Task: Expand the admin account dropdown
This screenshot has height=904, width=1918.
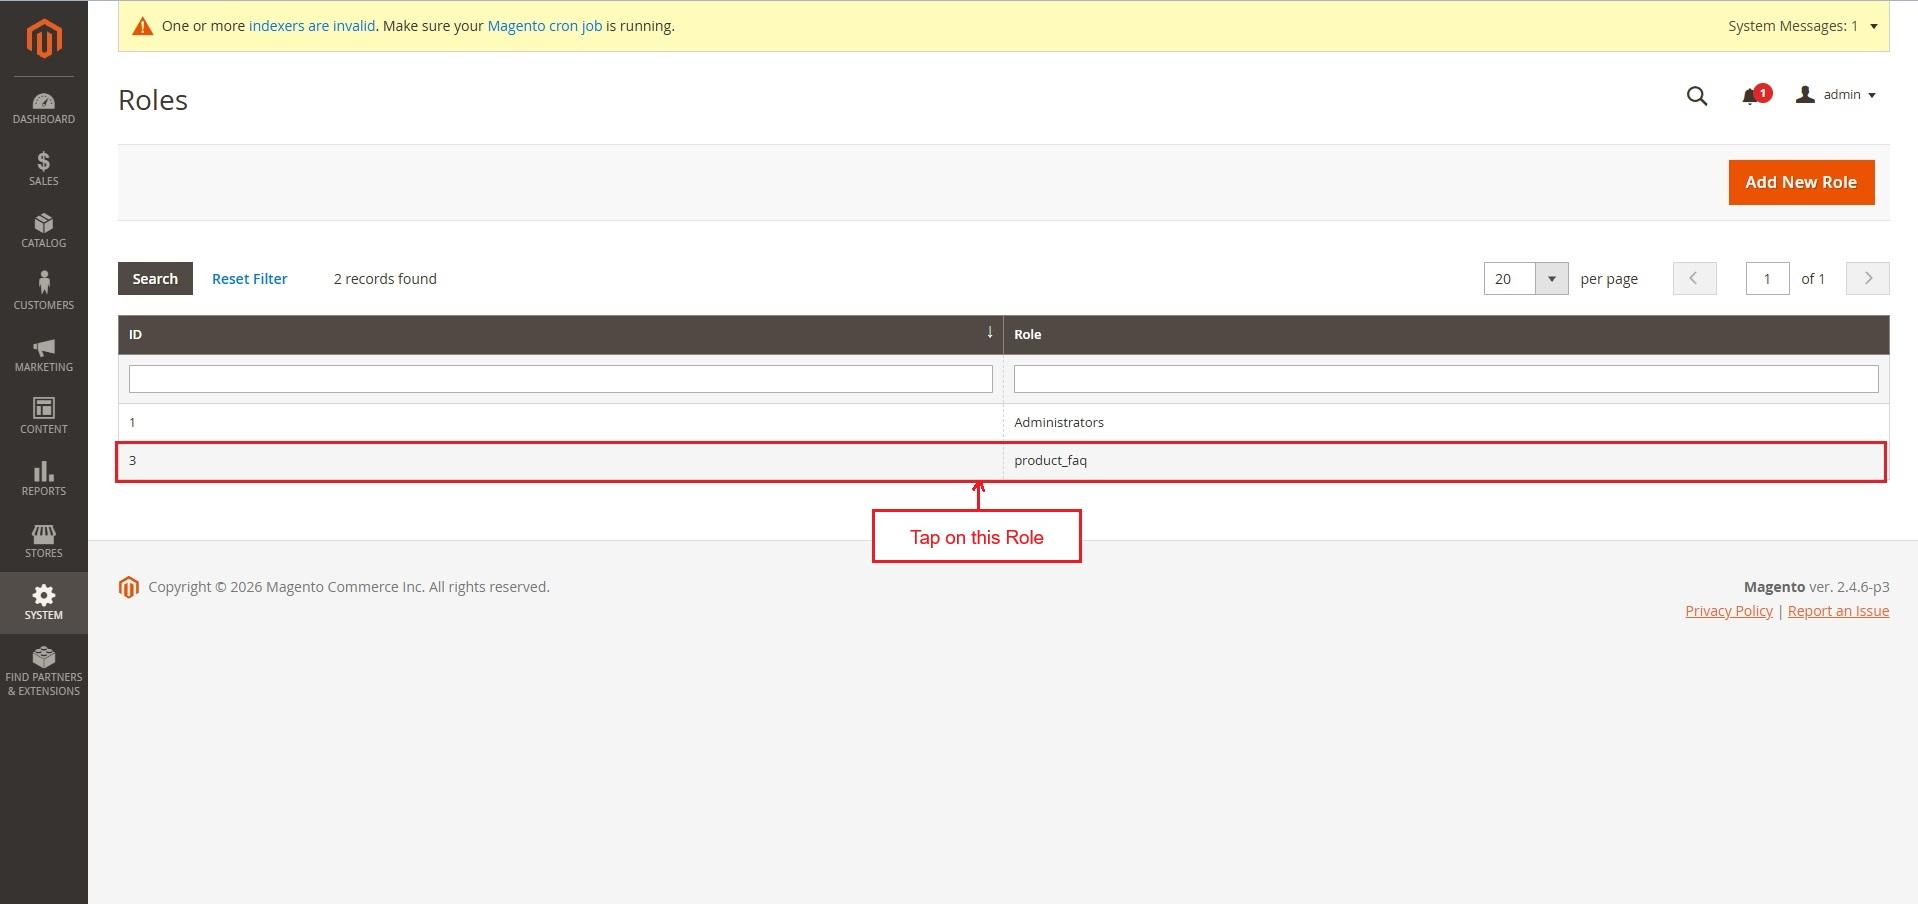Action: 1836,95
